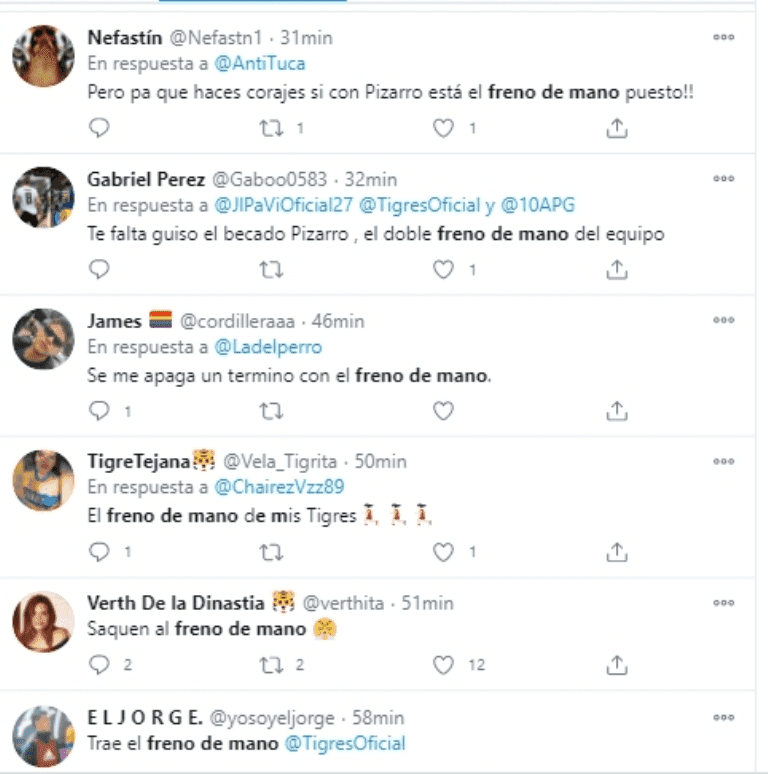768x774 pixels.
Task: Share Gabriel Perez's tweet
Action: 616,270
